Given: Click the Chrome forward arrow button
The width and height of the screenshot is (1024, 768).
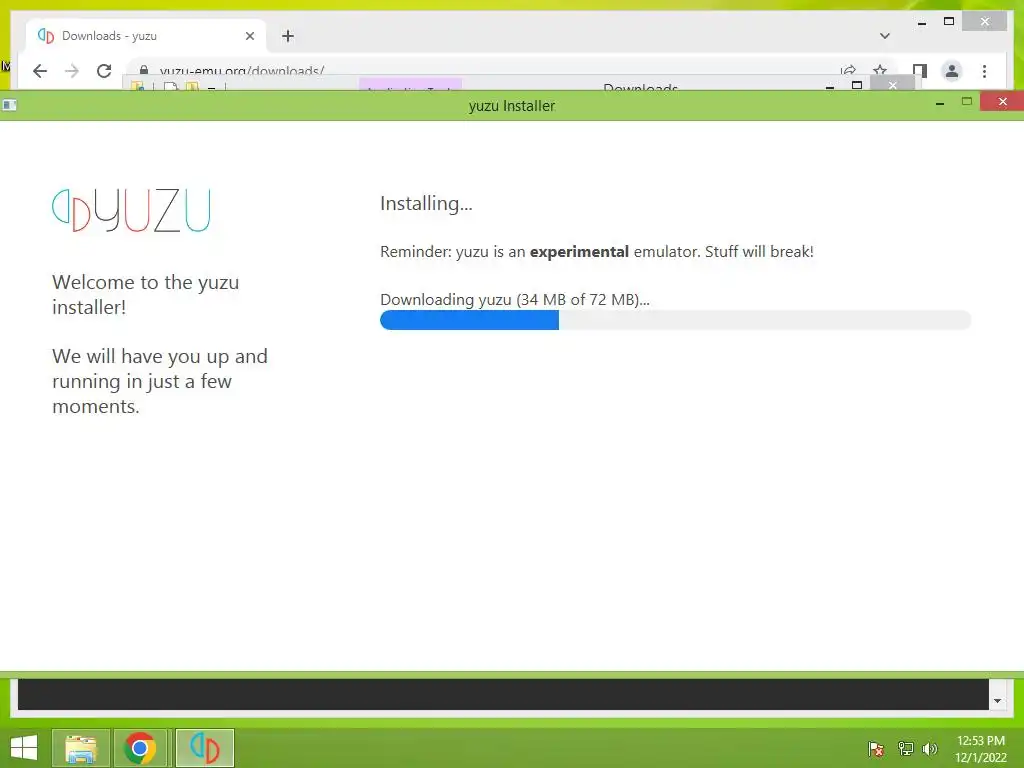Looking at the screenshot, I should 72,71.
